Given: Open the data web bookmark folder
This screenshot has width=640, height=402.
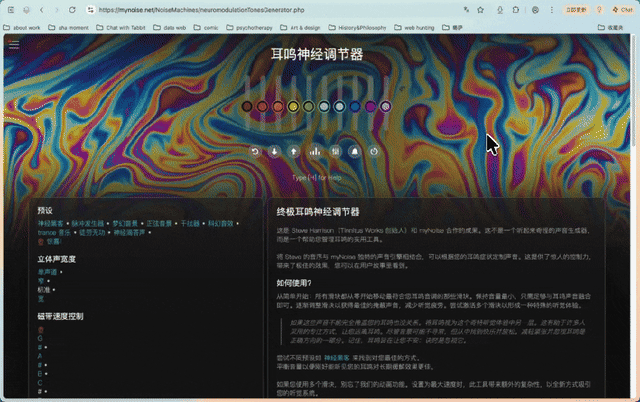Looking at the screenshot, I should [x=170, y=28].
